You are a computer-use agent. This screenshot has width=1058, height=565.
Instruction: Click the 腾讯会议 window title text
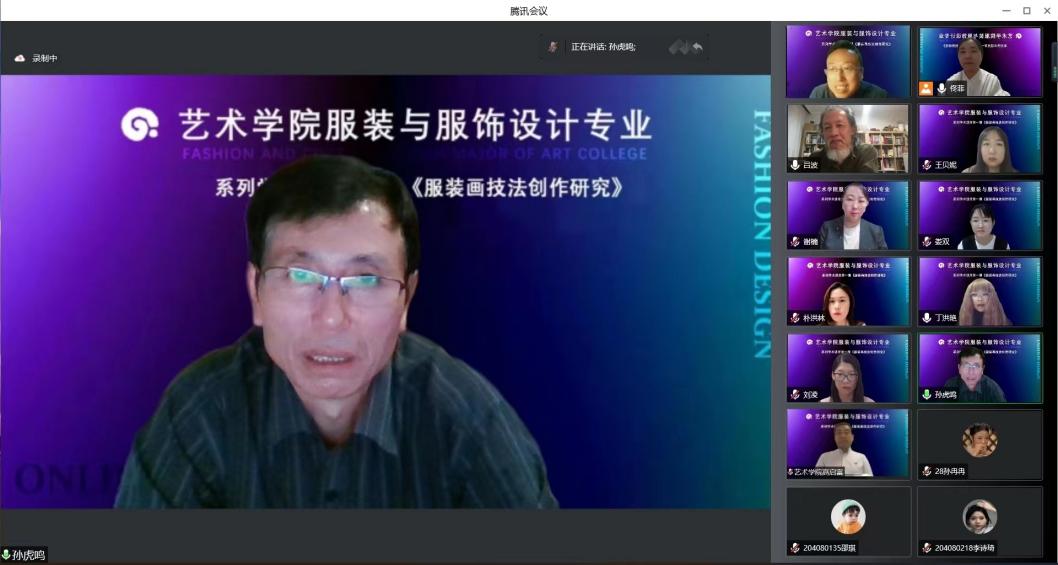point(528,10)
